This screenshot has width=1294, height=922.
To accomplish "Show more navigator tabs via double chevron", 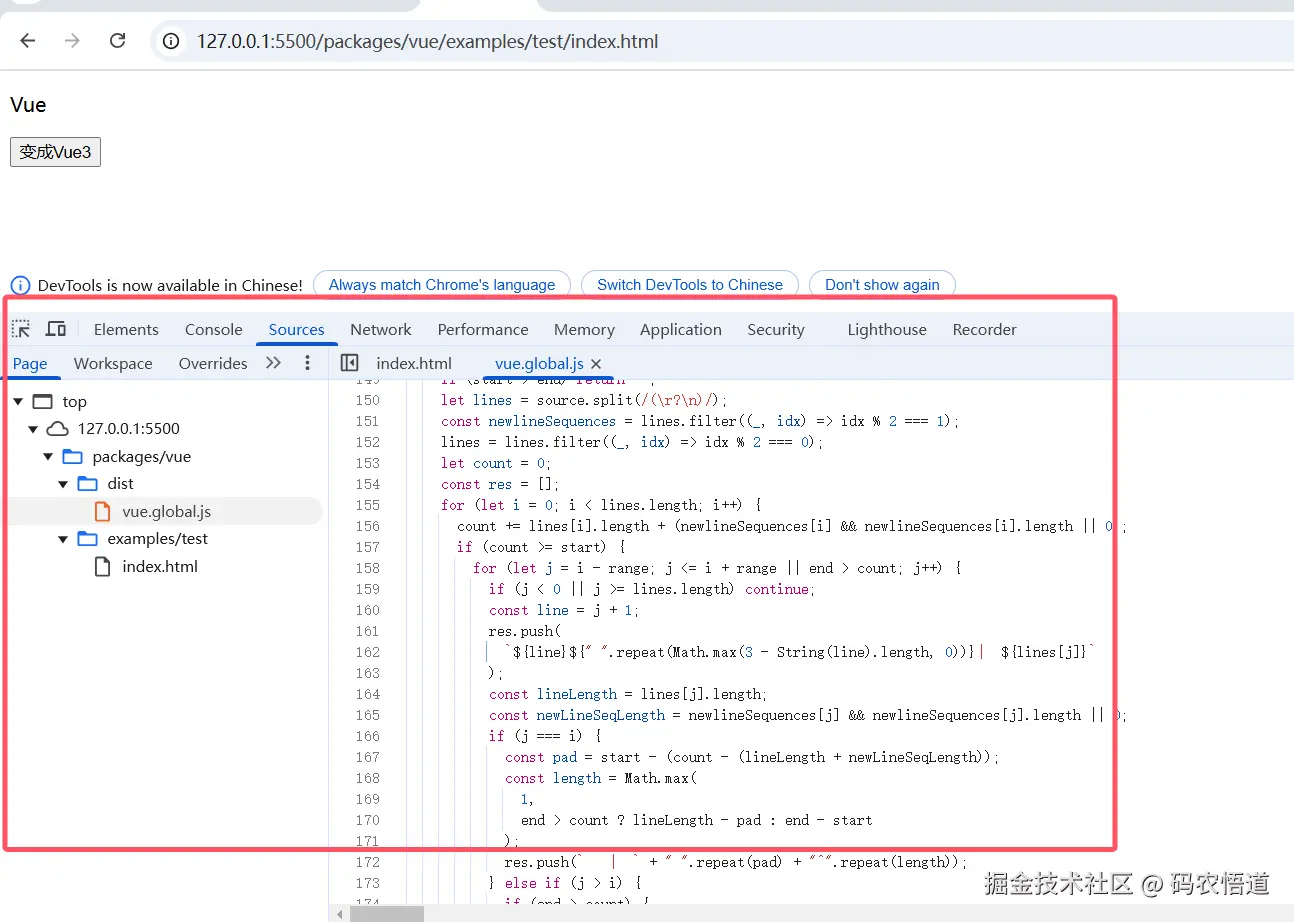I will click(273, 363).
